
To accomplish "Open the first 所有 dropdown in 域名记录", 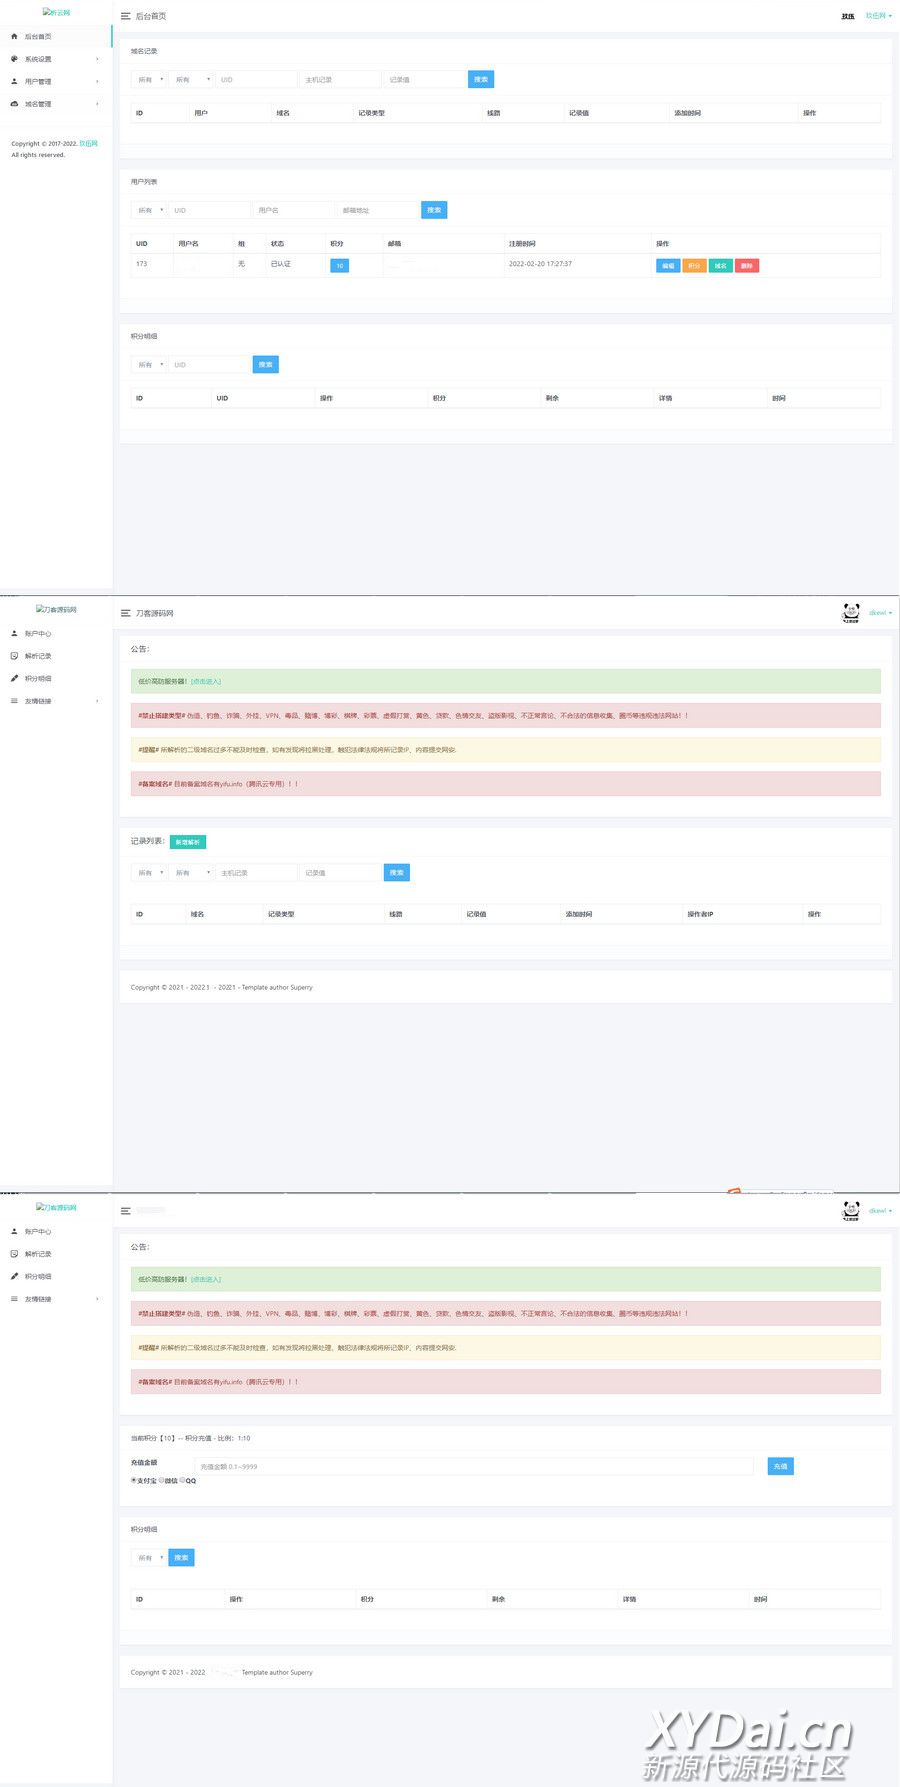I will 148,79.
